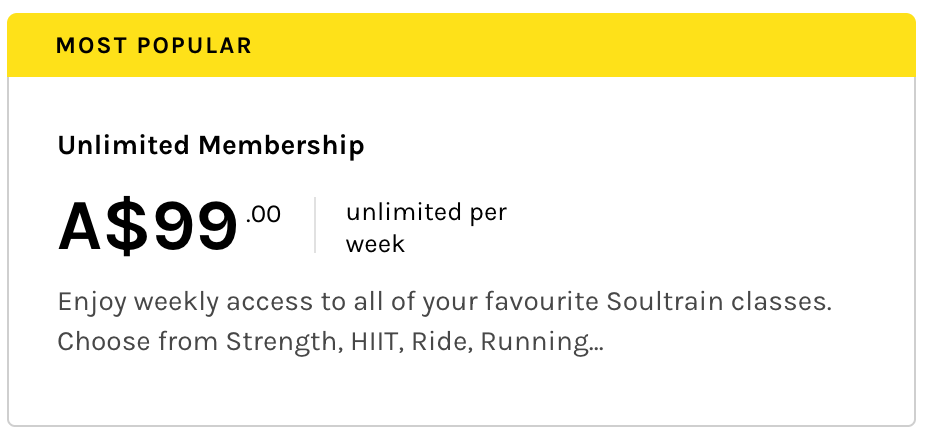Click the word "week" under "unlimited per"
The width and height of the screenshot is (930, 440).
point(375,244)
